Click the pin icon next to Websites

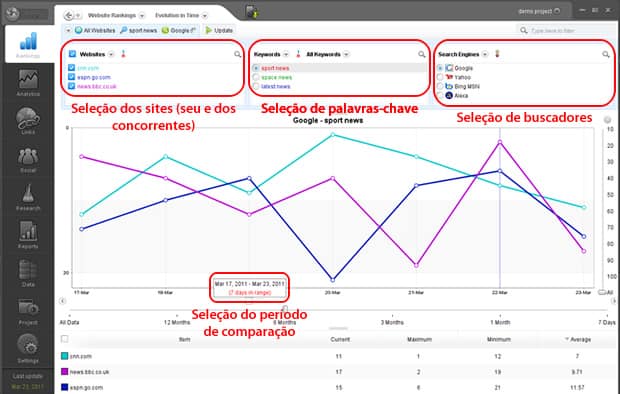pos(123,54)
